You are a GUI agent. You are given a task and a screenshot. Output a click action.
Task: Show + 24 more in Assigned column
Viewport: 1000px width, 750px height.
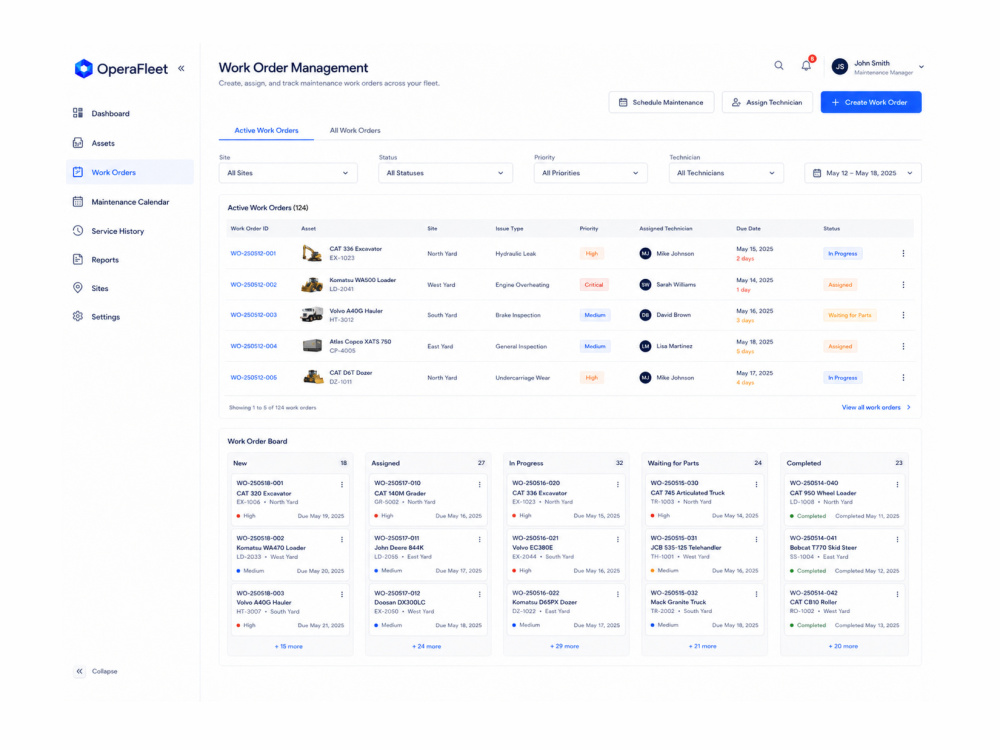click(426, 646)
